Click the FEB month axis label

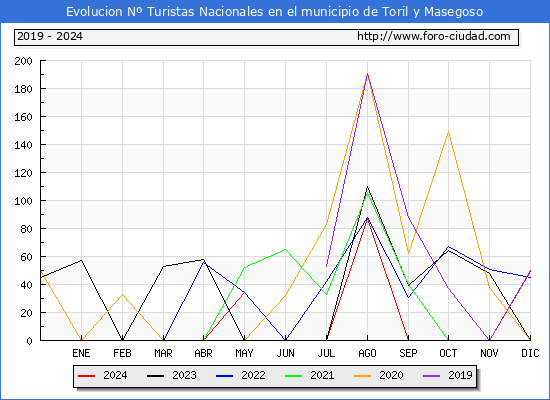tap(122, 353)
